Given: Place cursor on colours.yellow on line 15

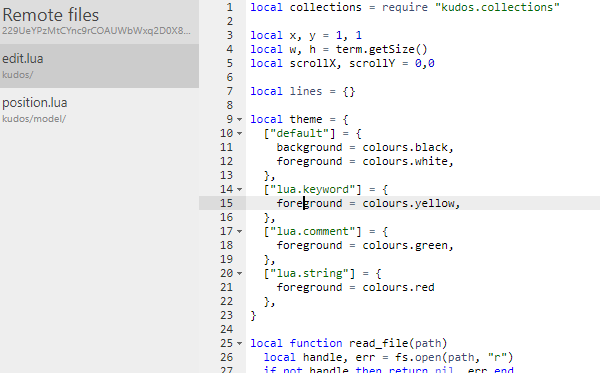Looking at the screenshot, I should coord(408,203).
